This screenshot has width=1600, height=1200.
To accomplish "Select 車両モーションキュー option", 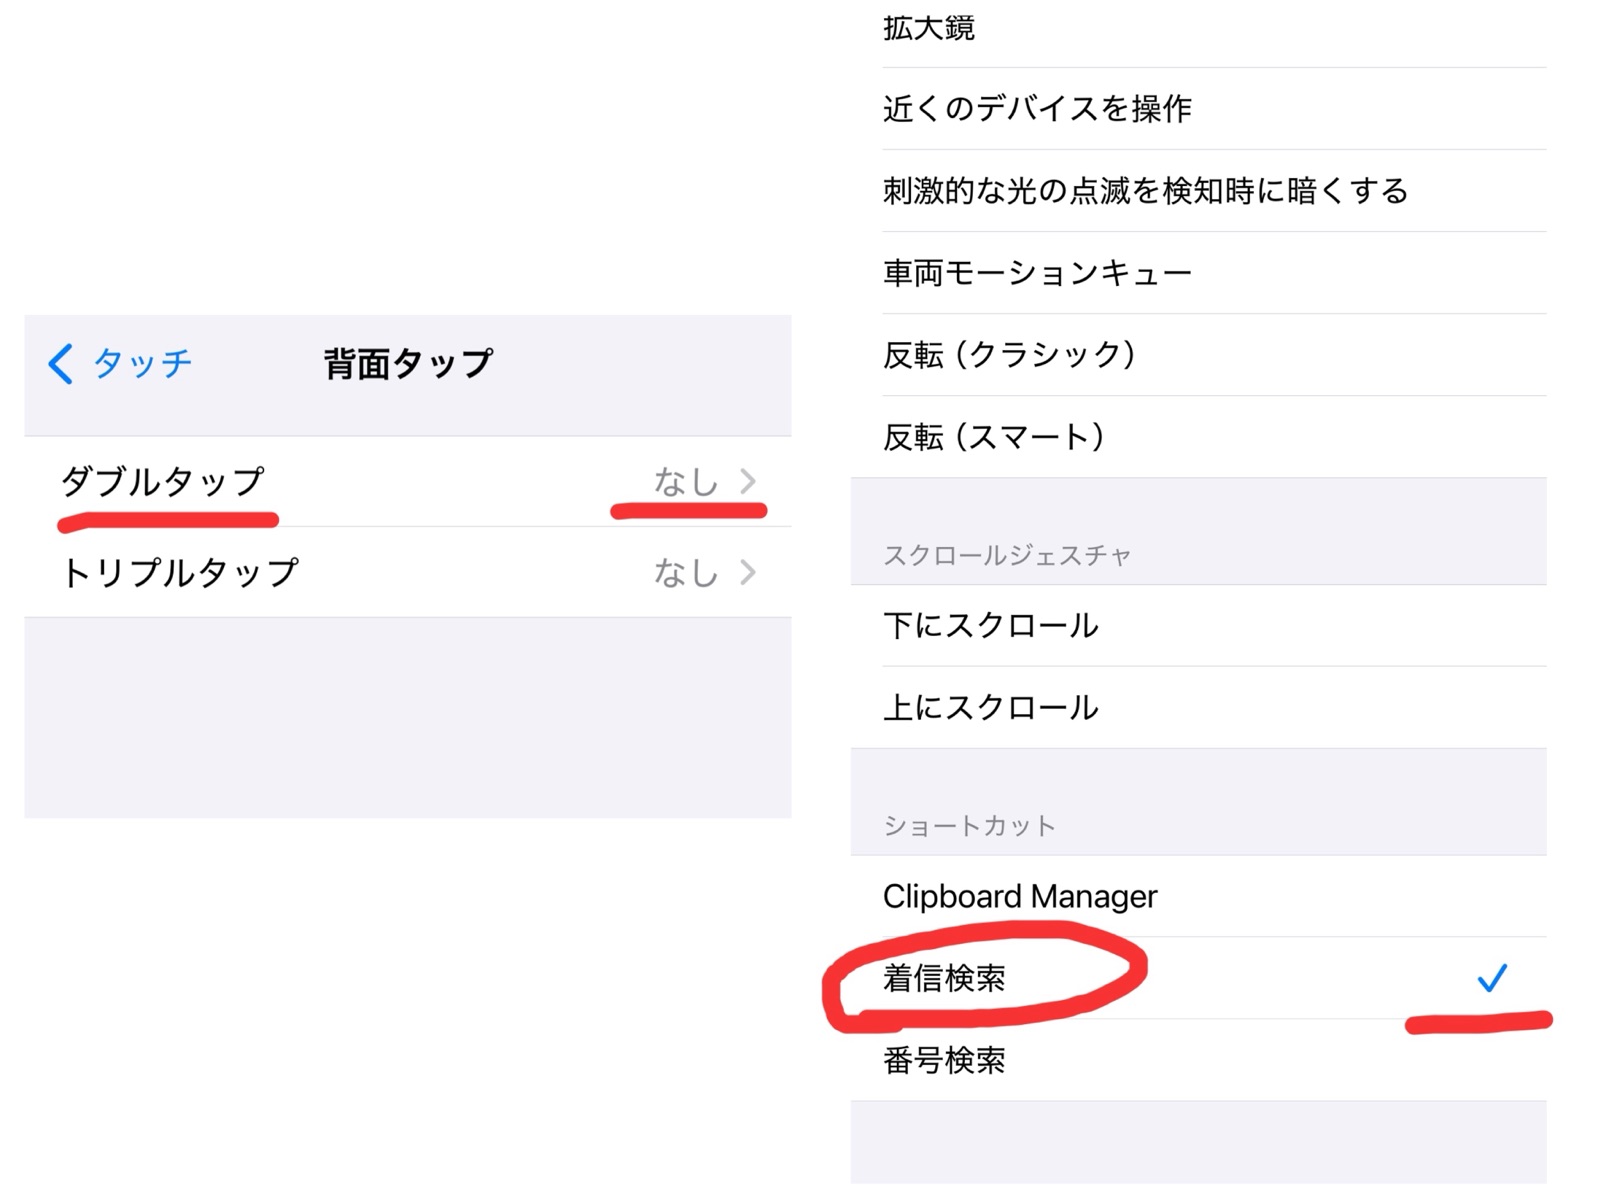I will point(1037,272).
